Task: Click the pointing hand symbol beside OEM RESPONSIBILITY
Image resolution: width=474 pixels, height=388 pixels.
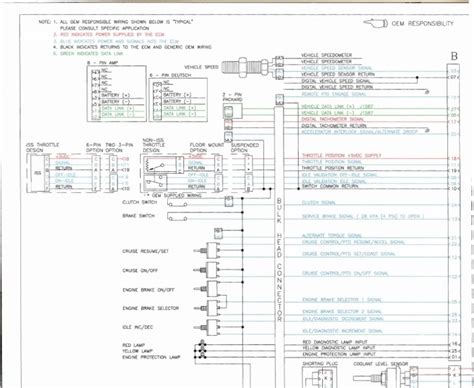Action: pyautogui.click(x=375, y=23)
